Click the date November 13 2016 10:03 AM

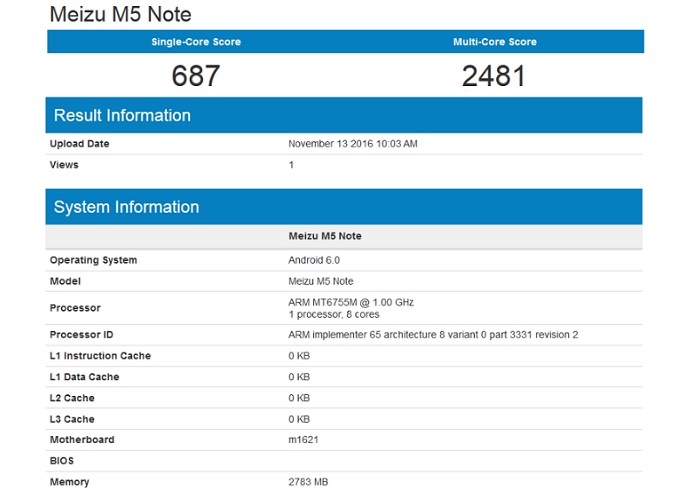(x=353, y=144)
